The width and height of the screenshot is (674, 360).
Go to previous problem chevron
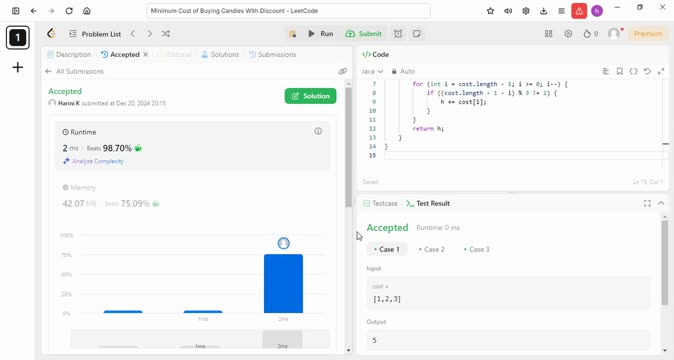click(133, 34)
